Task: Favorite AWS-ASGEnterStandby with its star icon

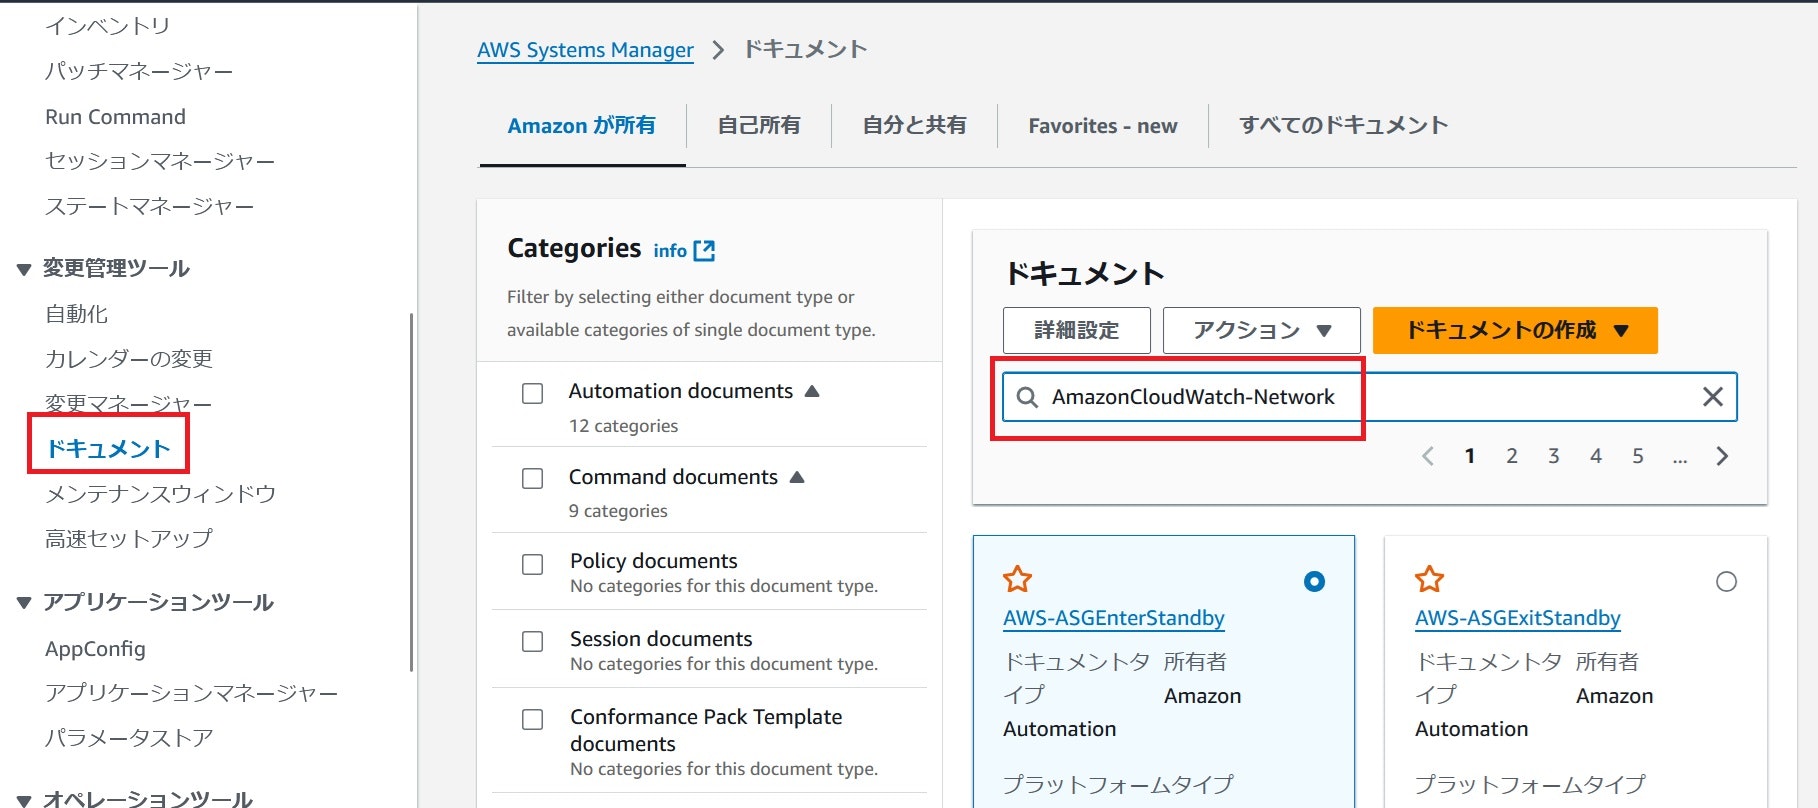Action: (1017, 579)
